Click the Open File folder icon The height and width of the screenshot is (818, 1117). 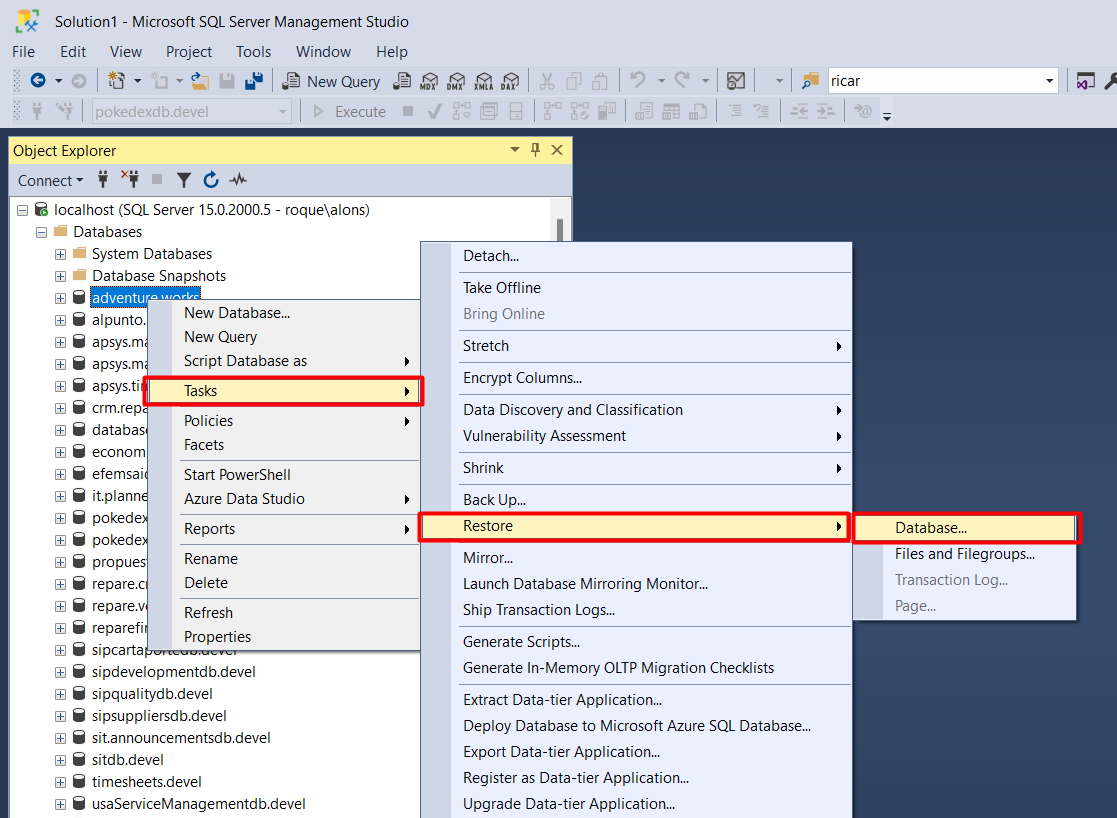(x=200, y=81)
